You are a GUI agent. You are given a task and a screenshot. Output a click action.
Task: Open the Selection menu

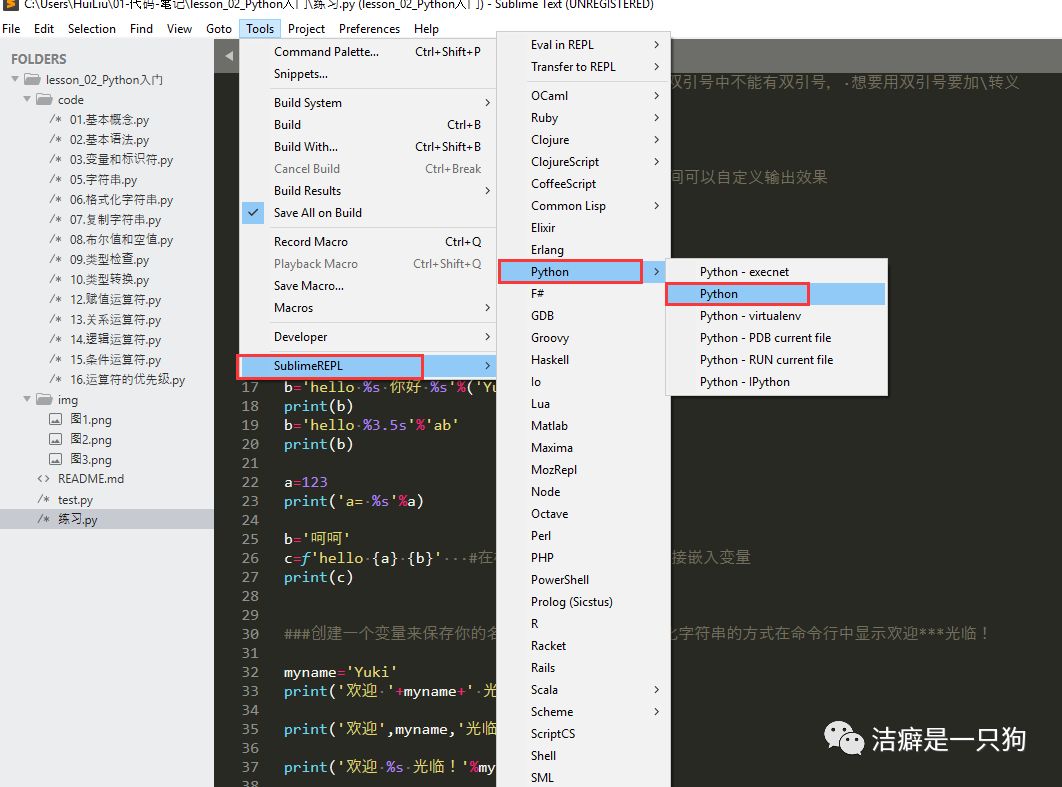point(91,28)
